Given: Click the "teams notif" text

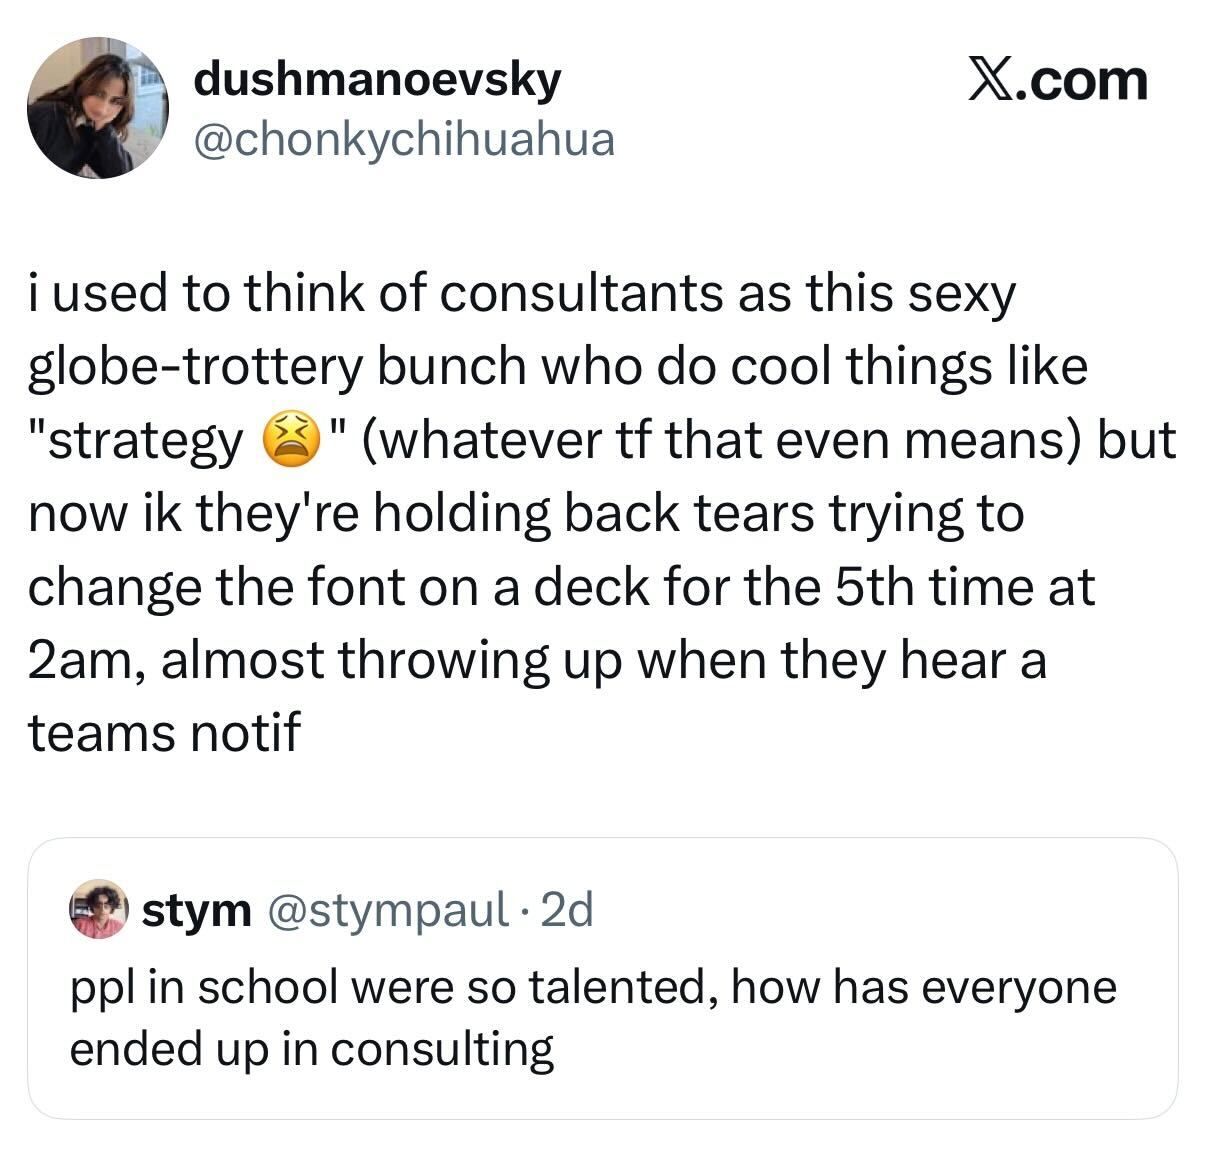Looking at the screenshot, I should 163,733.
